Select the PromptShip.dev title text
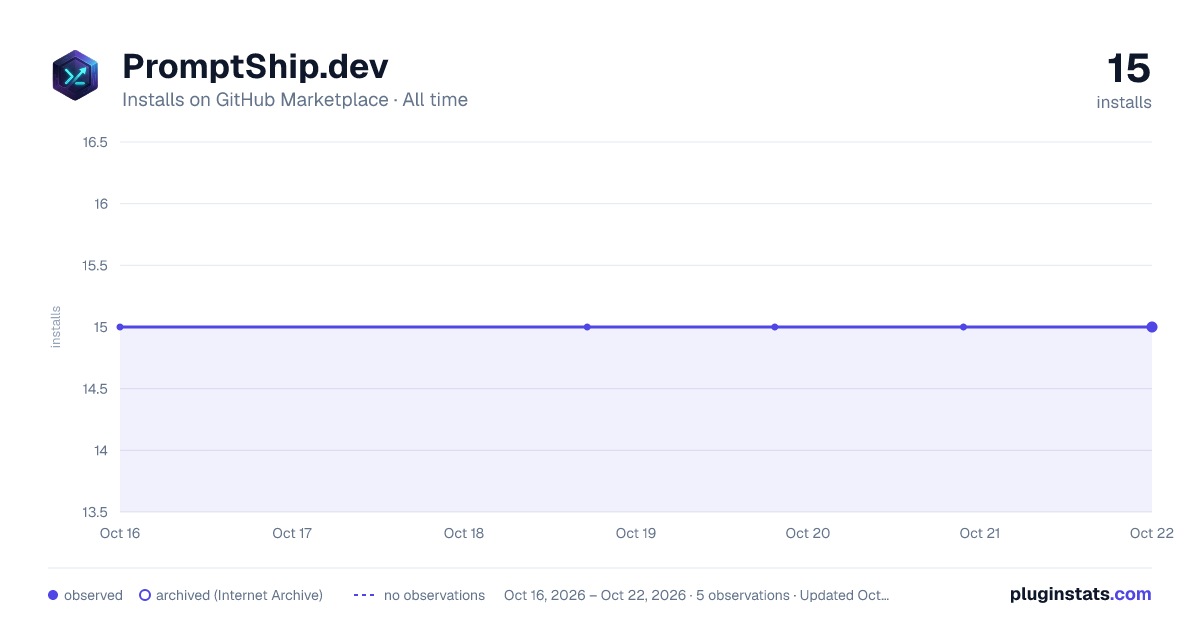This screenshot has height=630, width=1200. click(255, 66)
